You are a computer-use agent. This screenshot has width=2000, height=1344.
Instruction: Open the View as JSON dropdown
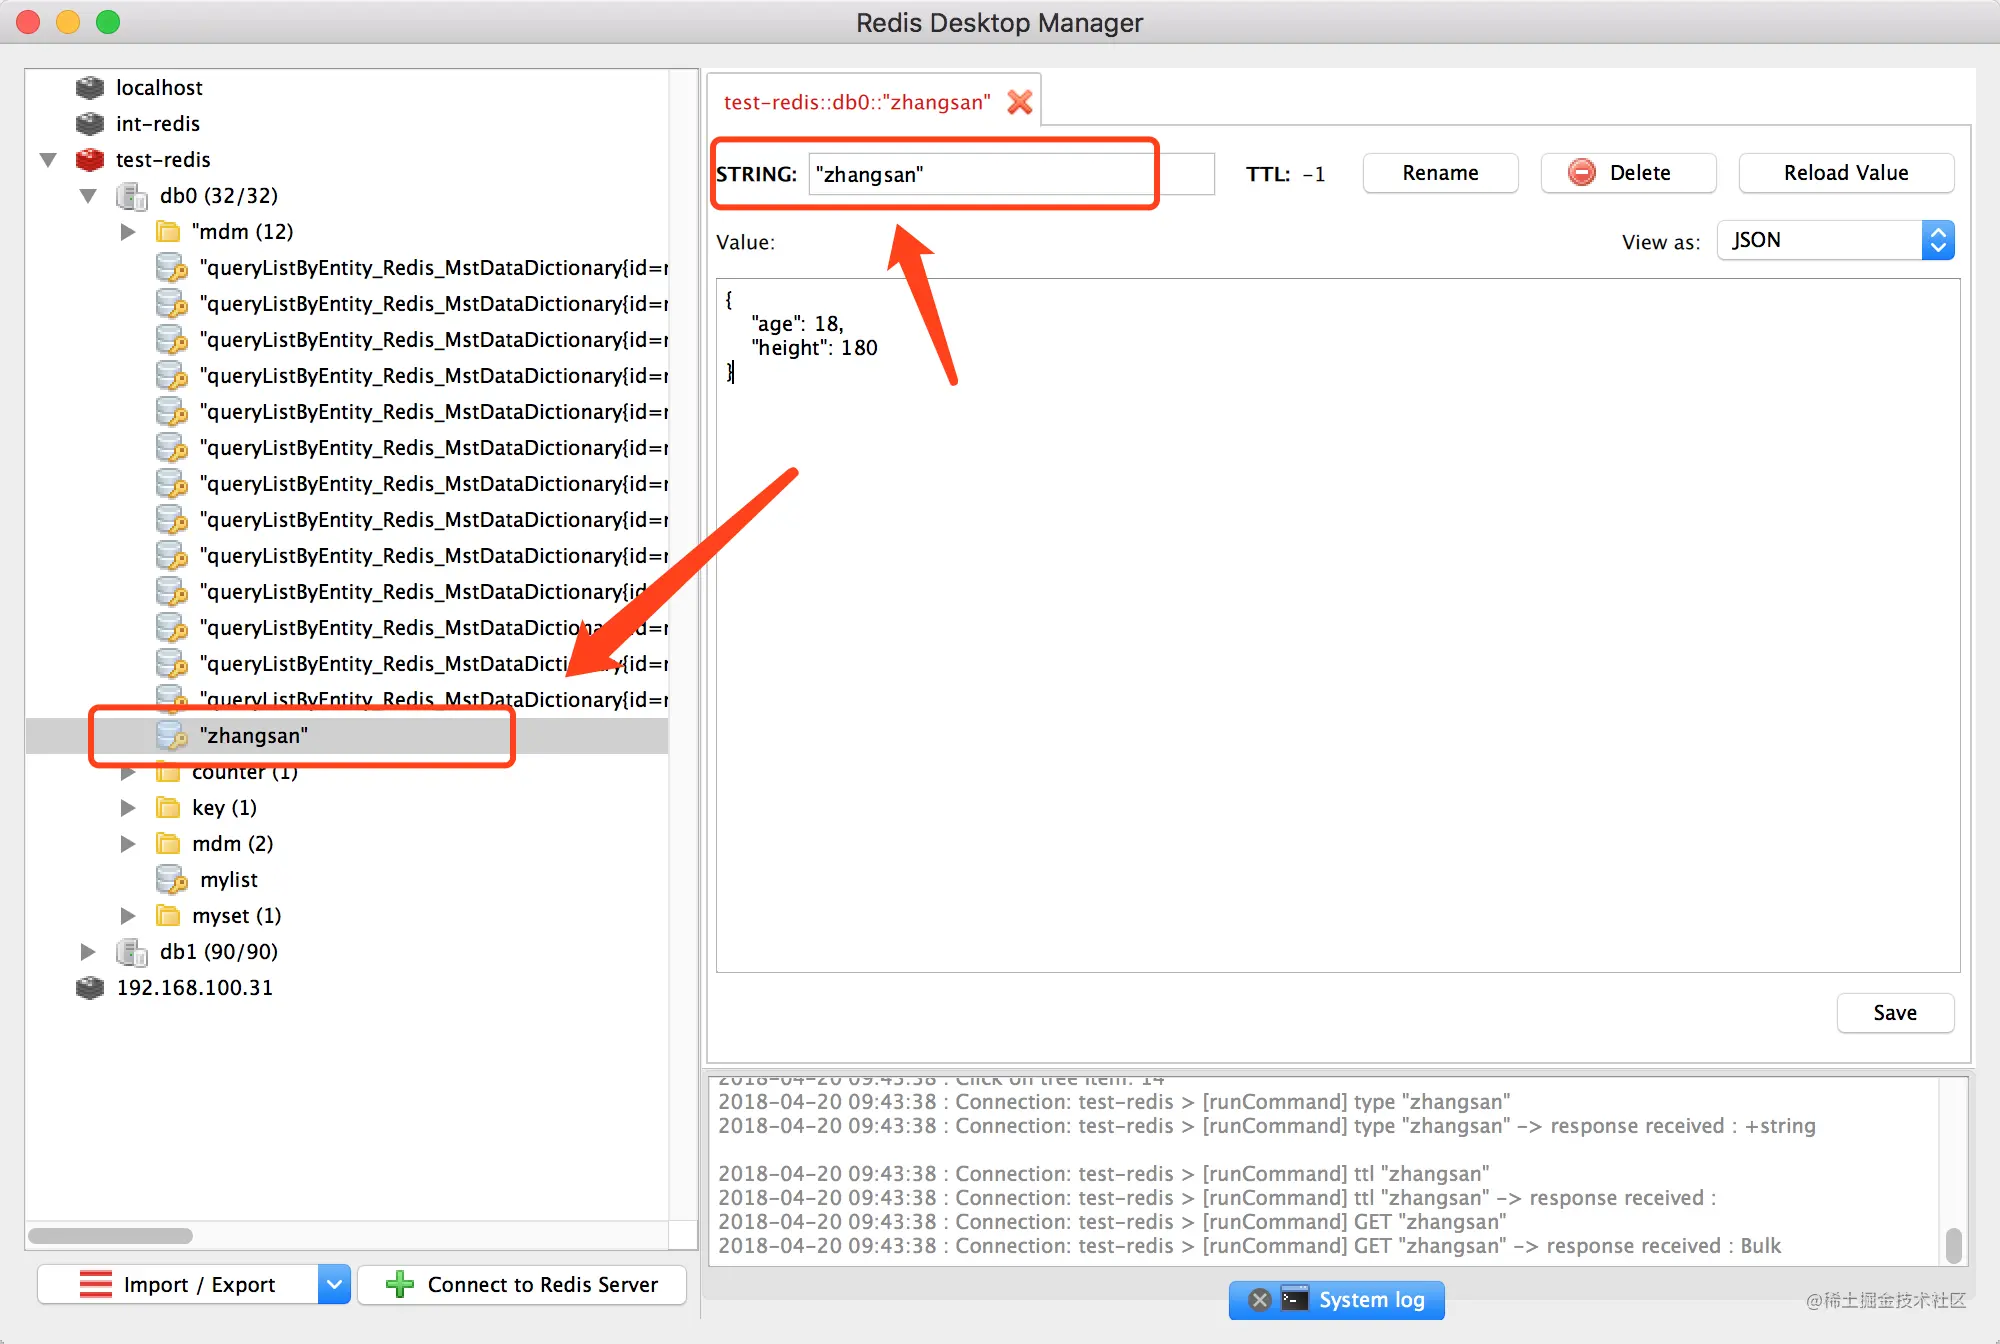(1836, 240)
